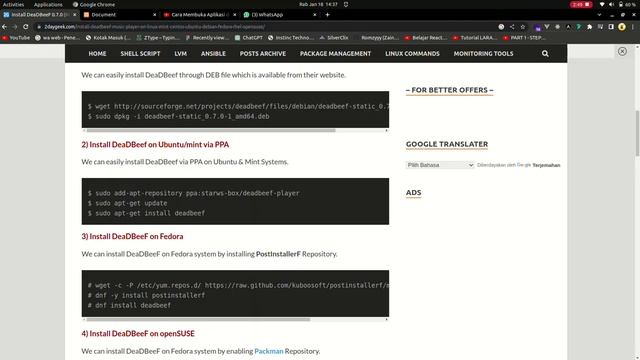Screen dimensions: 640x360
Task: Switch to the WhatsApp tab
Action: (280, 15)
